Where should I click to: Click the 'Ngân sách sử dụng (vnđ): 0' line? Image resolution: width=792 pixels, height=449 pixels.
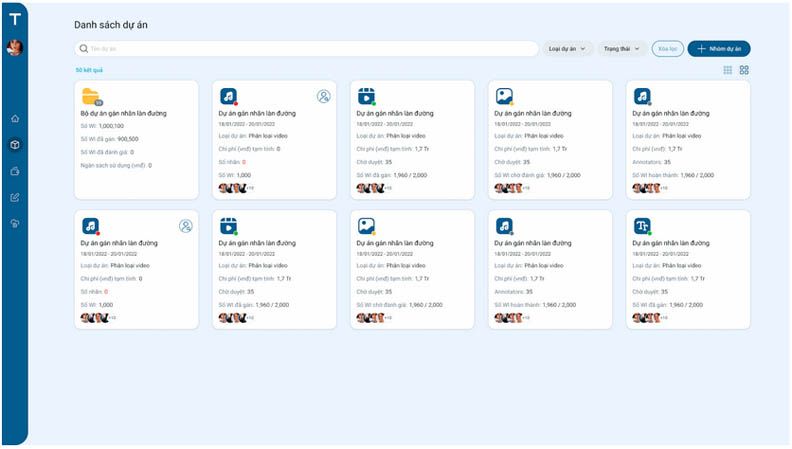116,166
